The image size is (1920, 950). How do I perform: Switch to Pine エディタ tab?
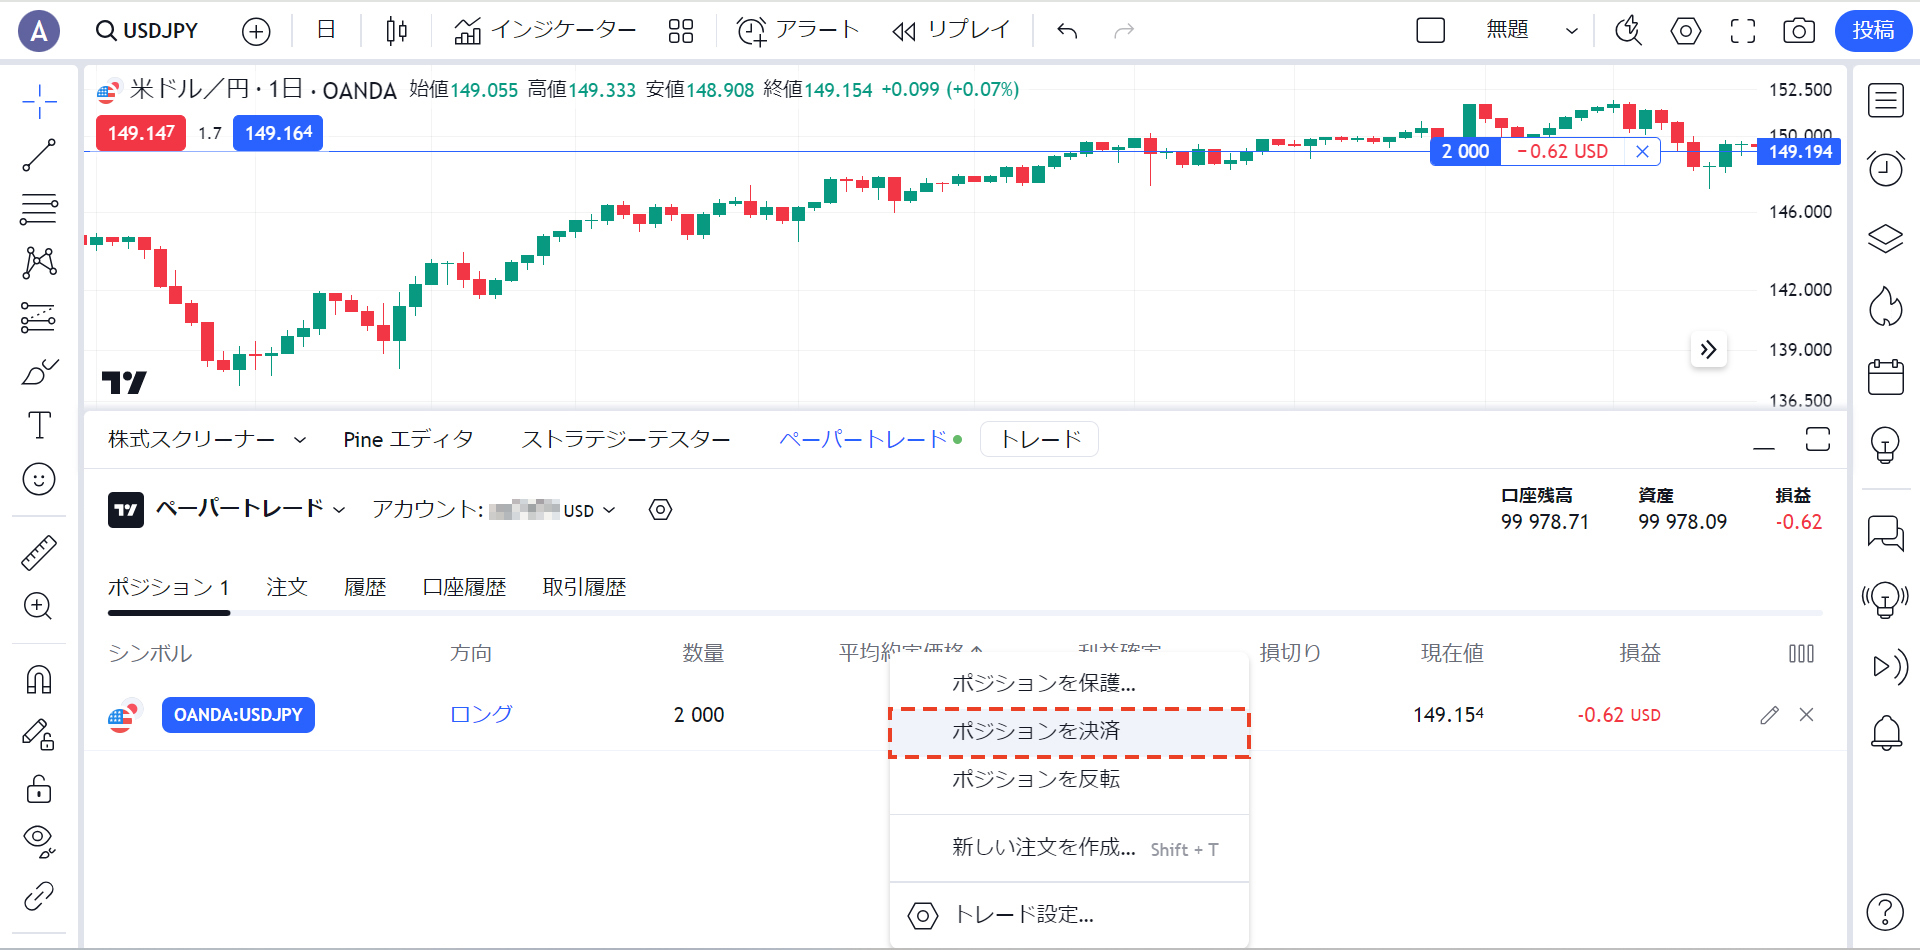408,440
